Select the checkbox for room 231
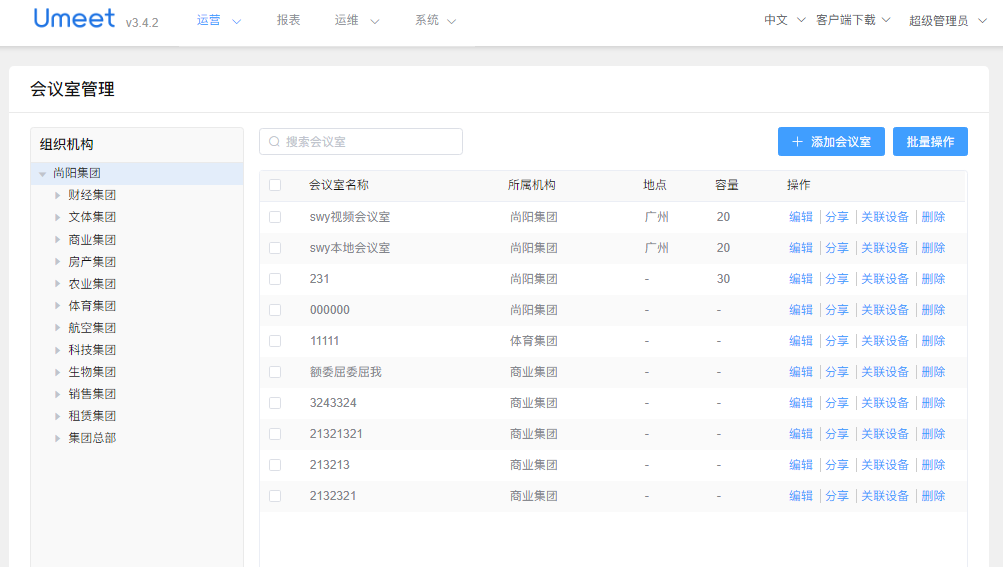 275,279
